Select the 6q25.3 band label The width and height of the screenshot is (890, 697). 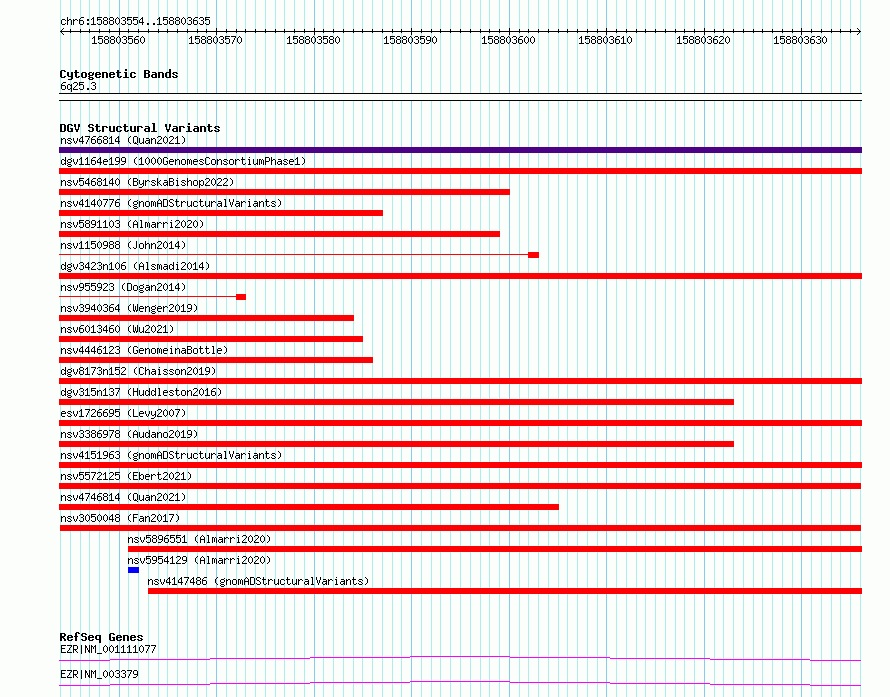click(x=78, y=86)
